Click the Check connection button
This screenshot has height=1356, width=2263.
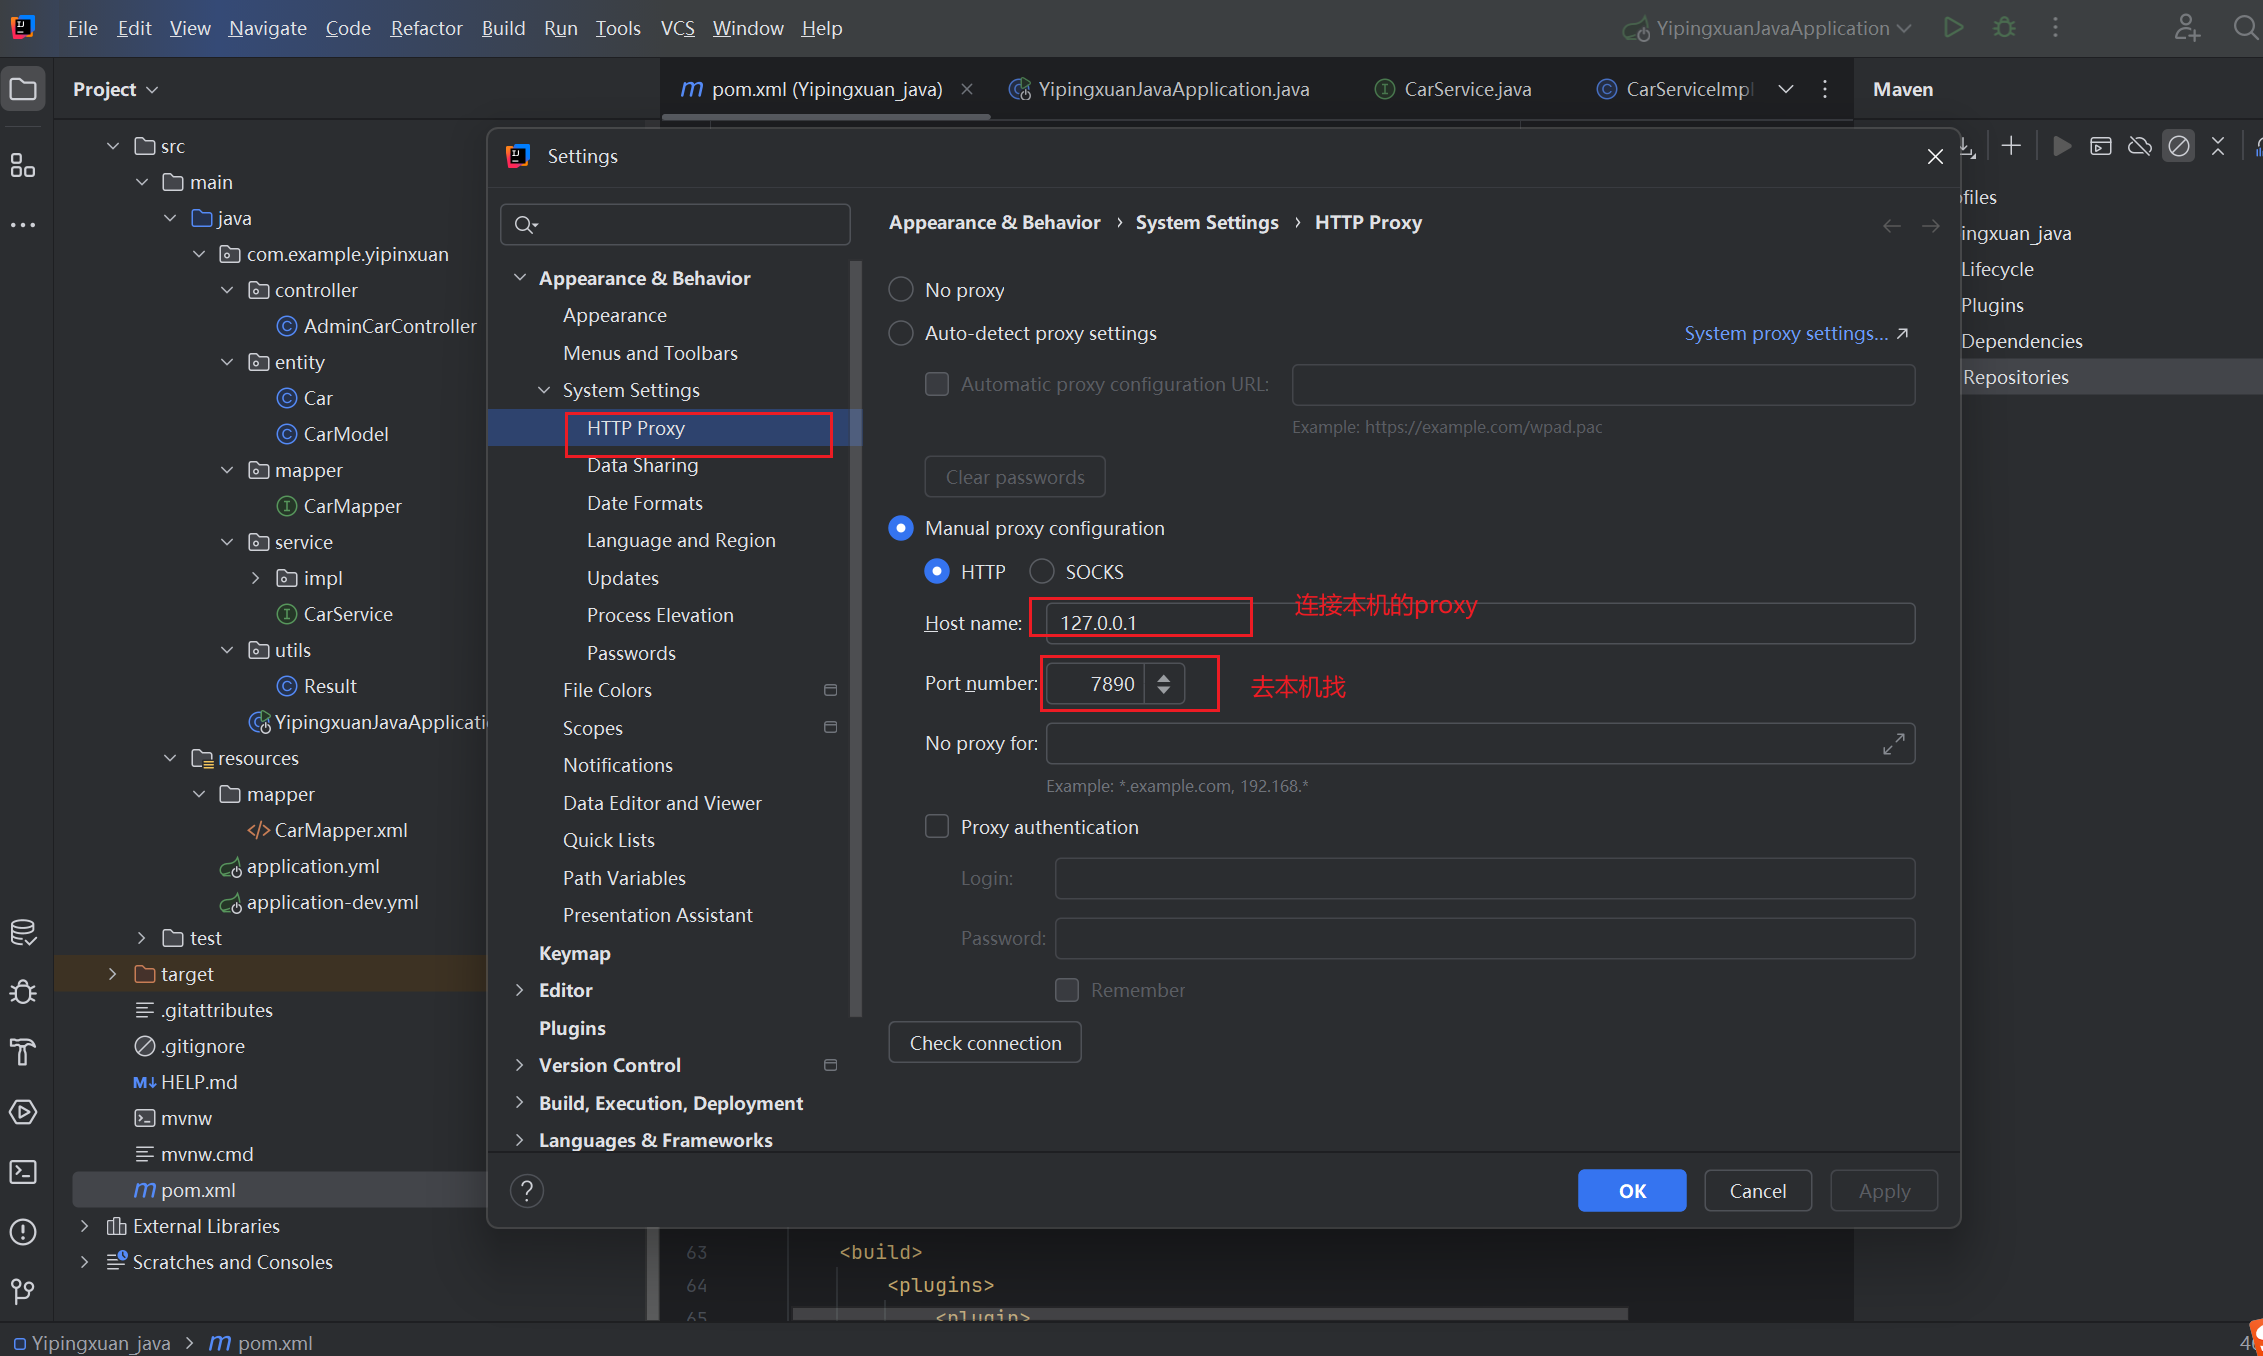tap(985, 1043)
